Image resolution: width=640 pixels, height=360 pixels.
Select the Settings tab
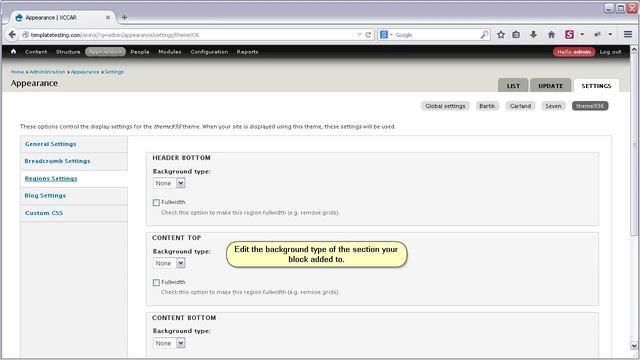click(596, 85)
